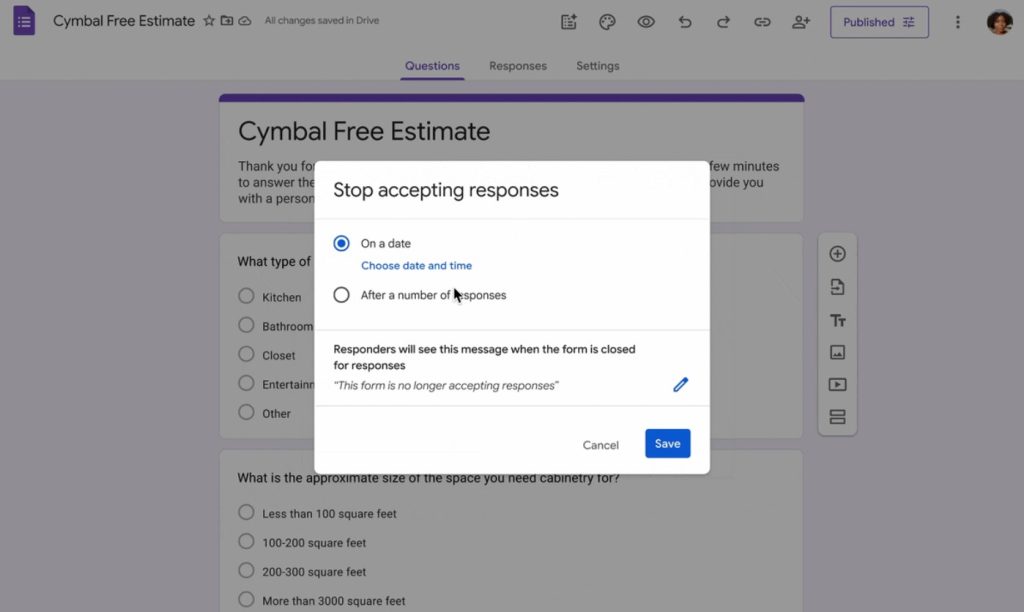Click the import questions icon
This screenshot has height=612, width=1024.
(x=838, y=287)
